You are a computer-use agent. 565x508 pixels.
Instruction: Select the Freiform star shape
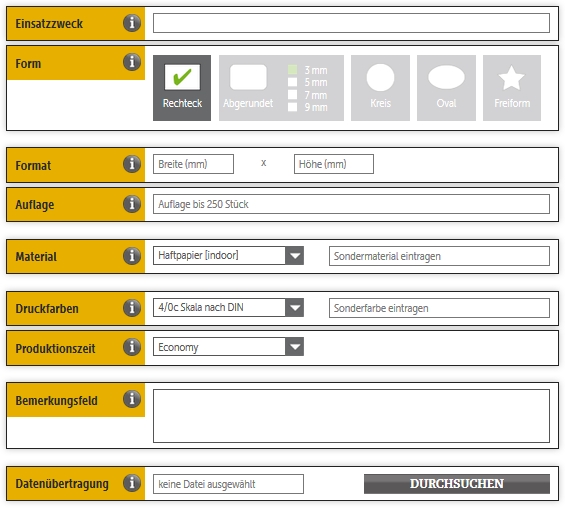(x=512, y=88)
